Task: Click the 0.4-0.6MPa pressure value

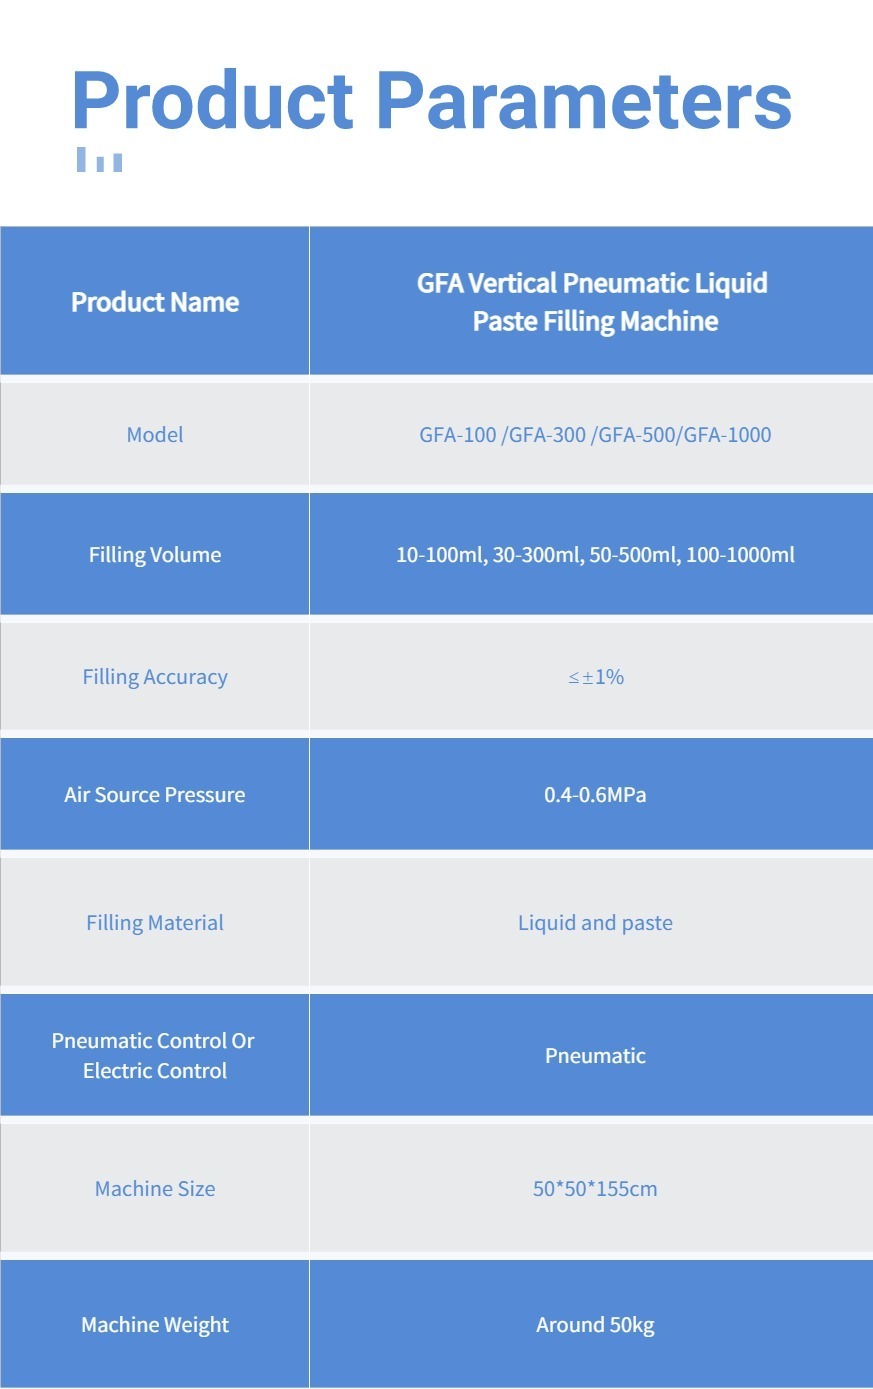Action: pos(595,795)
